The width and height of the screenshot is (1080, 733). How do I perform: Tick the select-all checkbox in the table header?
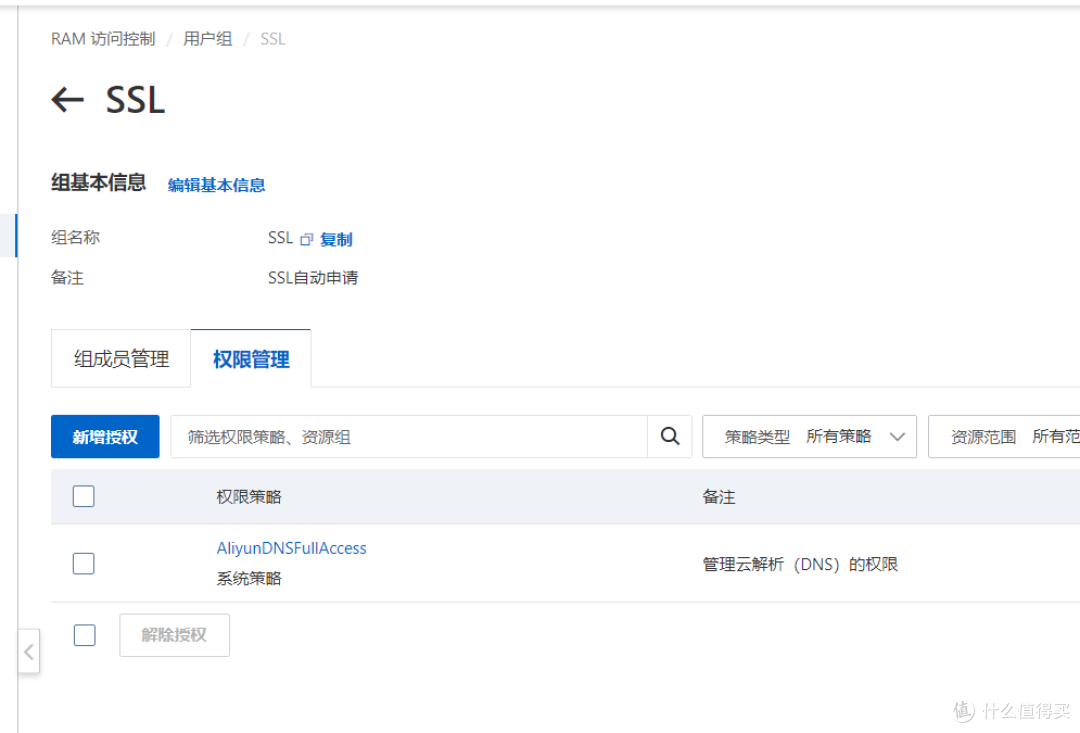tap(83, 496)
